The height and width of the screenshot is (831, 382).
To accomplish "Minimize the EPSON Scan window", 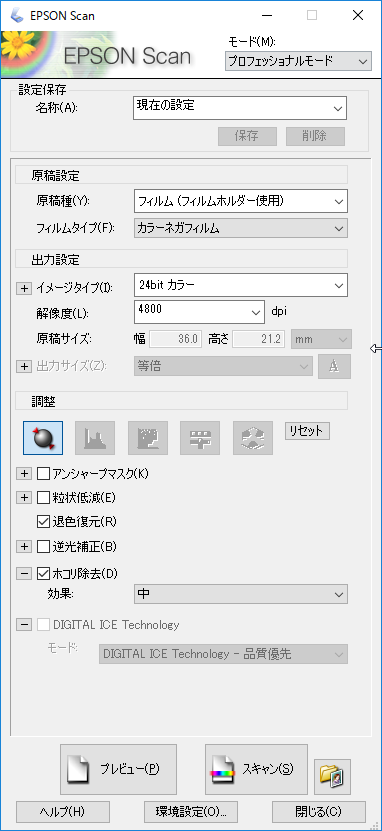I will tap(268, 15).
